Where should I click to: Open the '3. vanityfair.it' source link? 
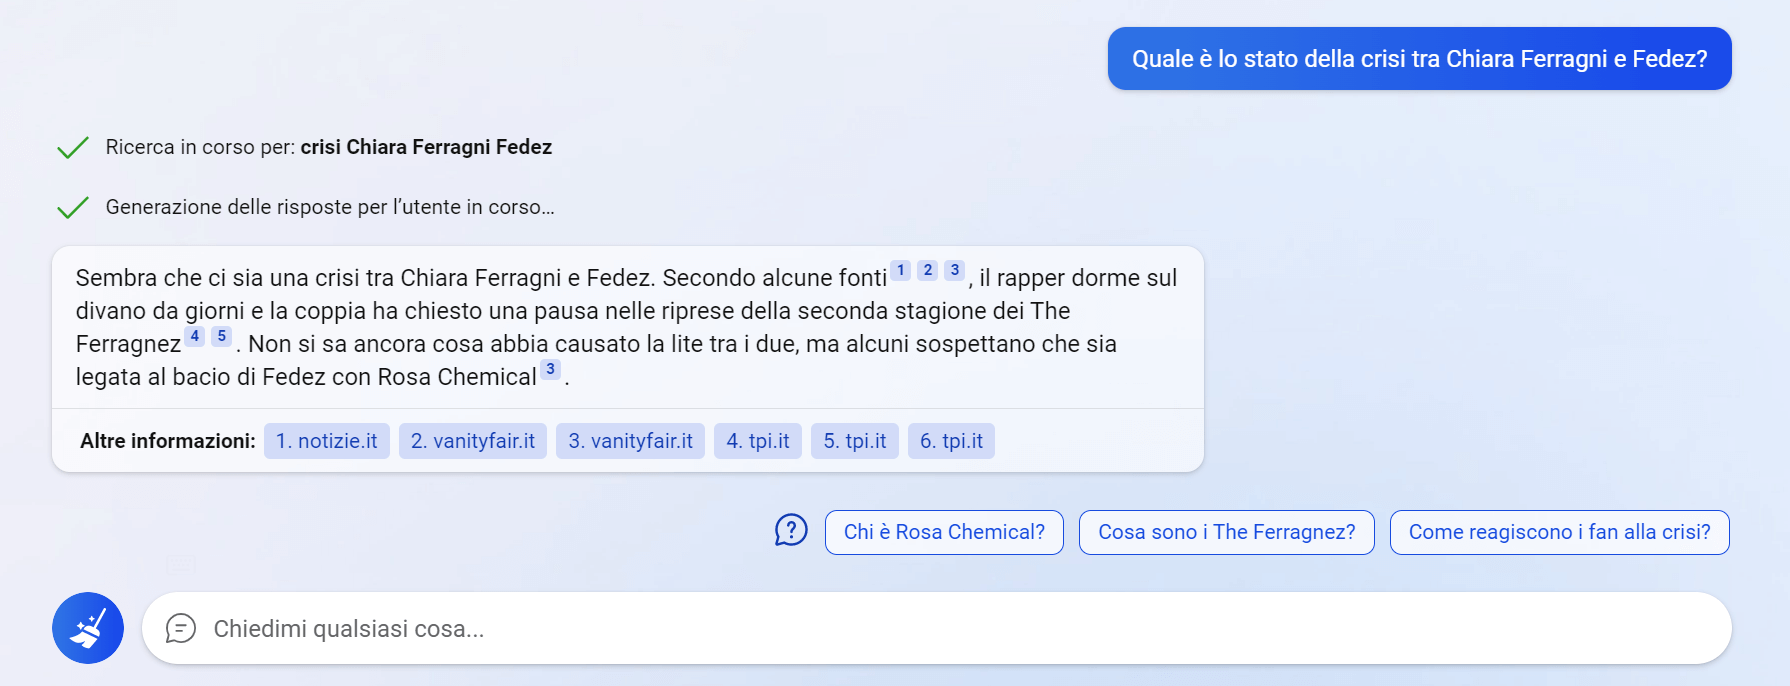631,441
